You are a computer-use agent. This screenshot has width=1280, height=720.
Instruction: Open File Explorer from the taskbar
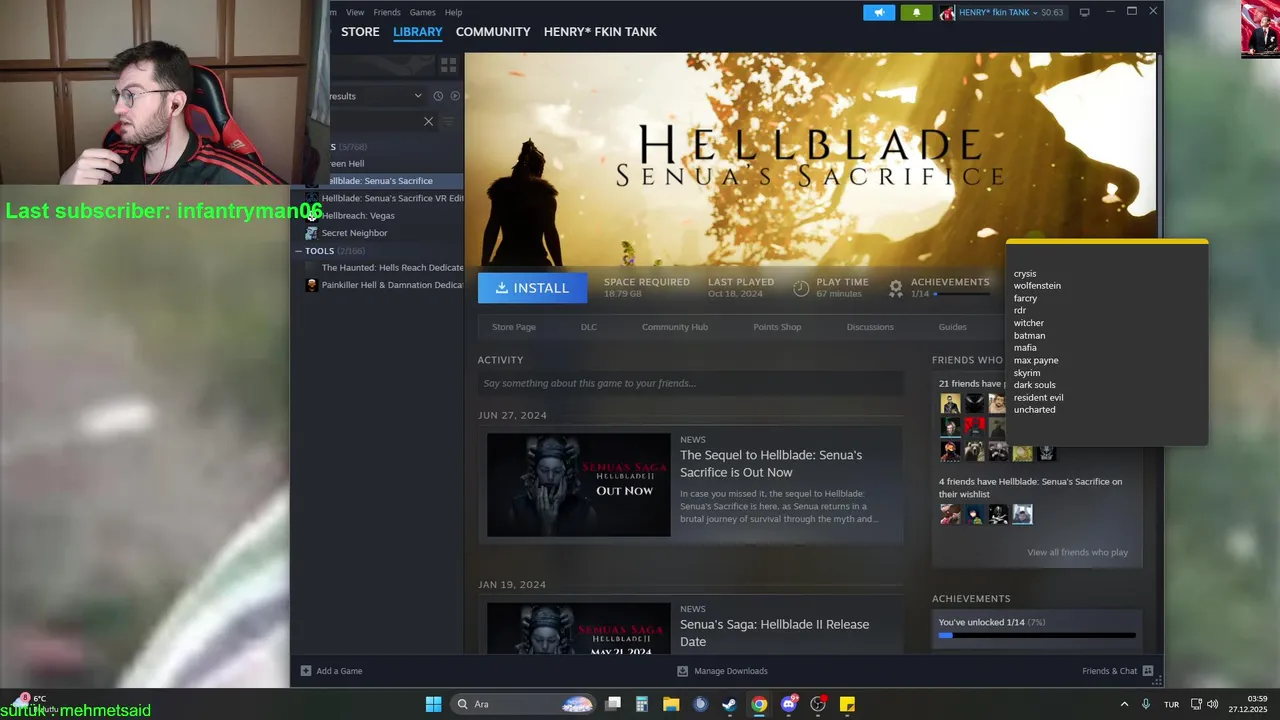pyautogui.click(x=671, y=704)
